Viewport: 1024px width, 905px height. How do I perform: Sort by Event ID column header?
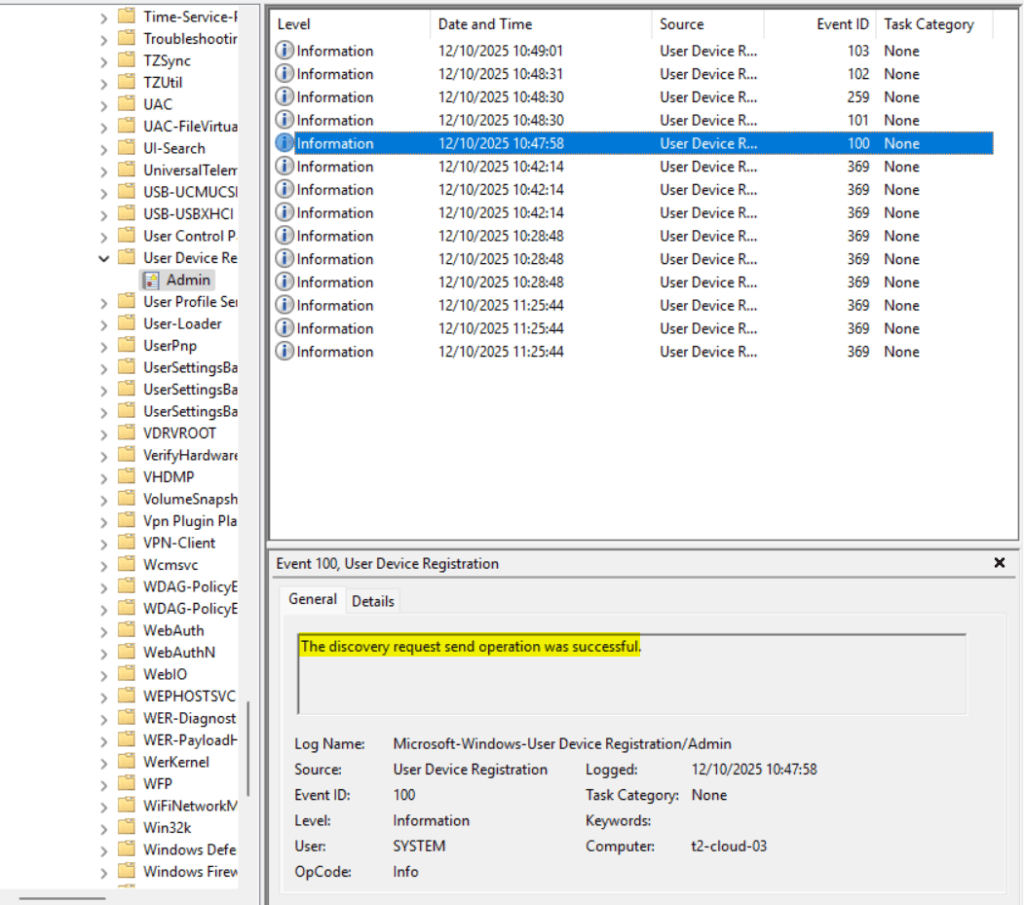coord(842,24)
